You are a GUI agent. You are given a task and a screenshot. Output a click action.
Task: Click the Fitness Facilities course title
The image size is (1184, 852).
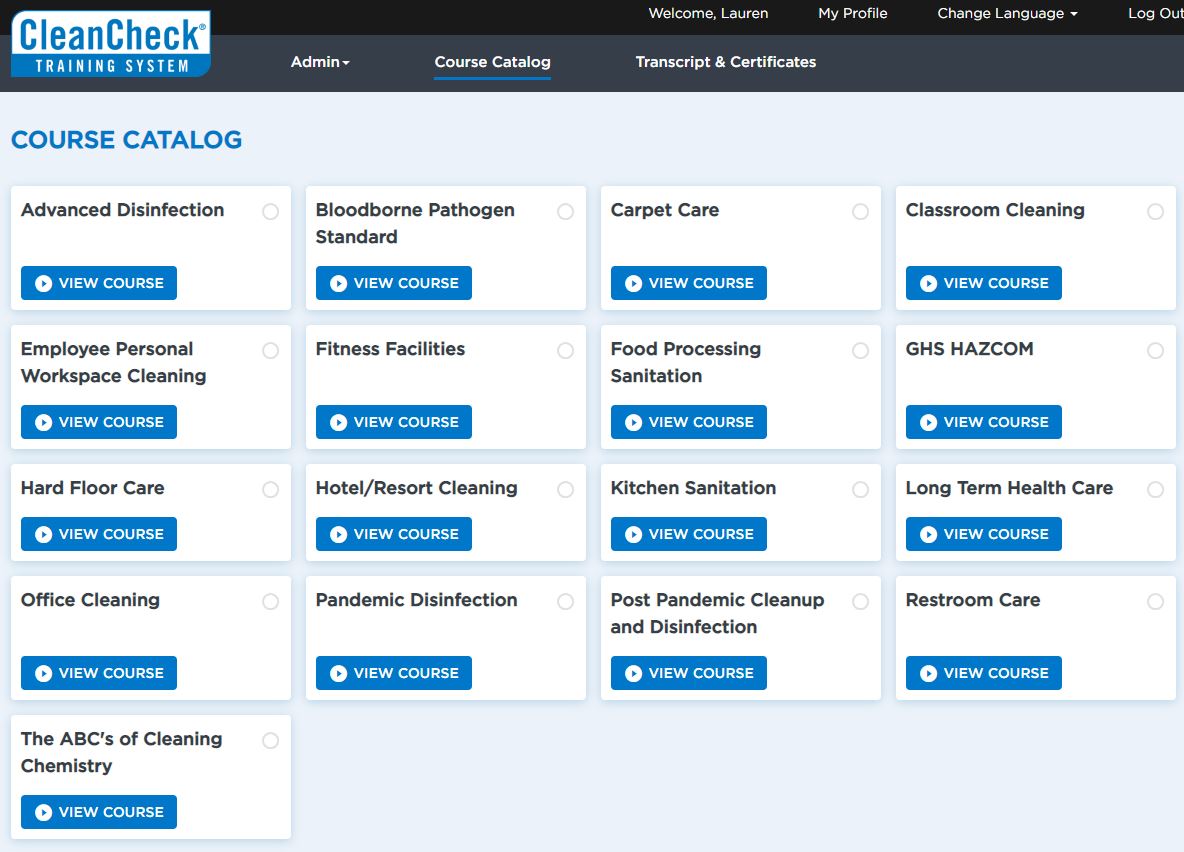390,349
